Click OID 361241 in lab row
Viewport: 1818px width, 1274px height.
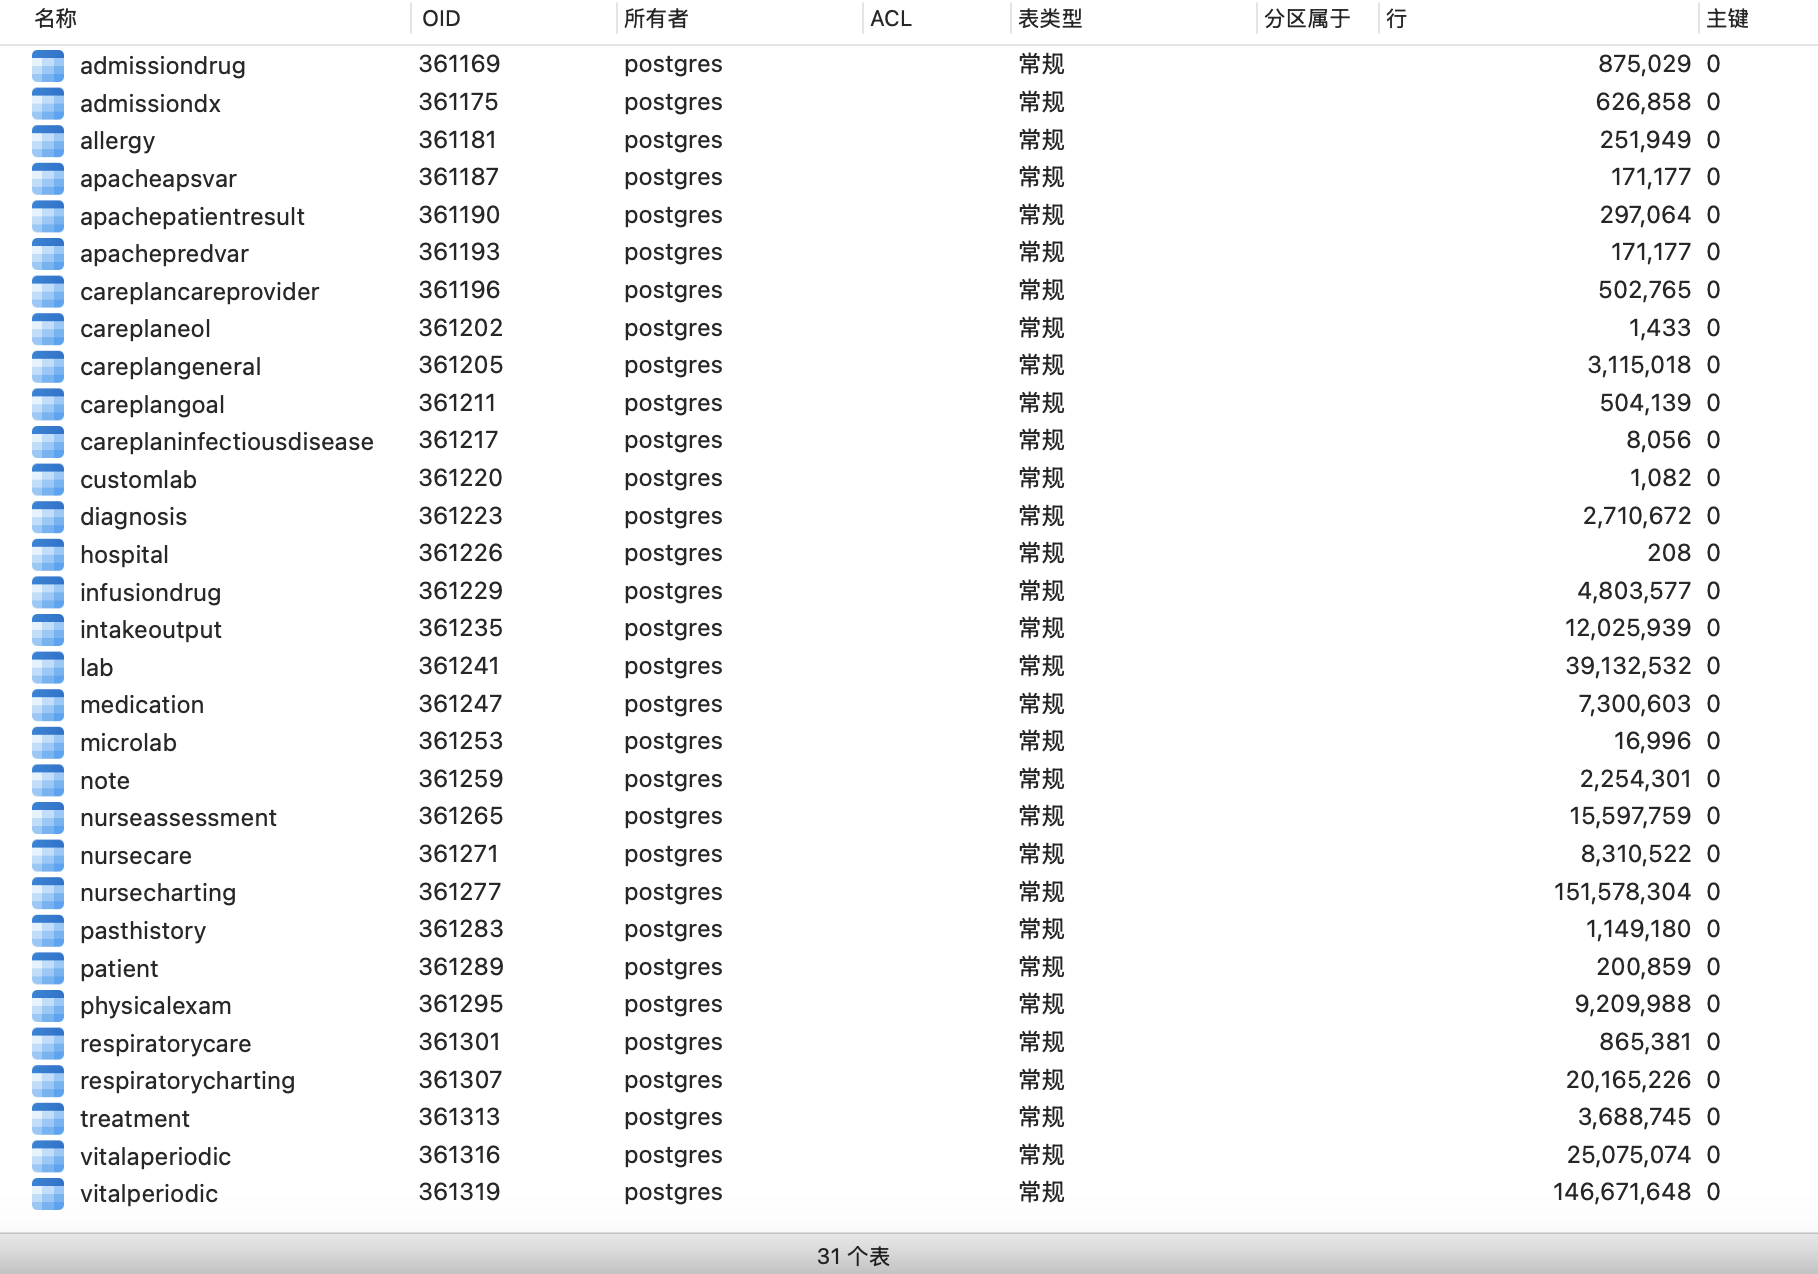pos(459,666)
